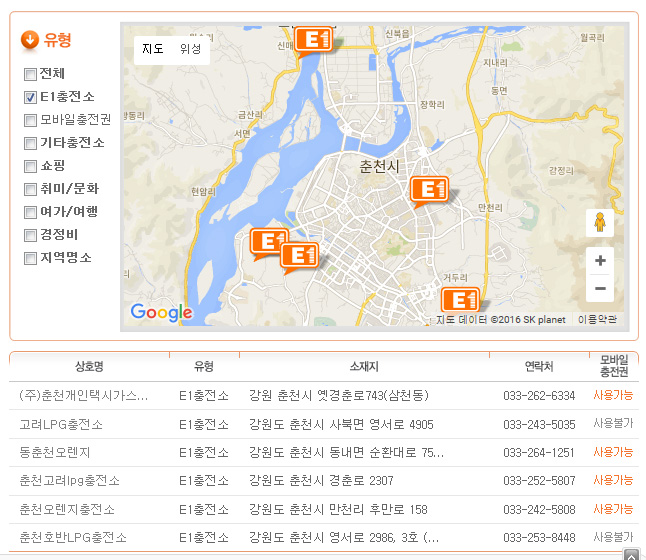Zoom out the map with minus button

tap(600, 288)
